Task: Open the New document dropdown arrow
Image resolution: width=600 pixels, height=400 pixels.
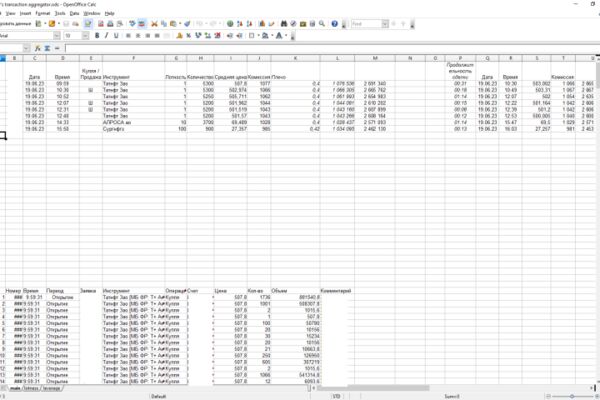Action: 45,24
